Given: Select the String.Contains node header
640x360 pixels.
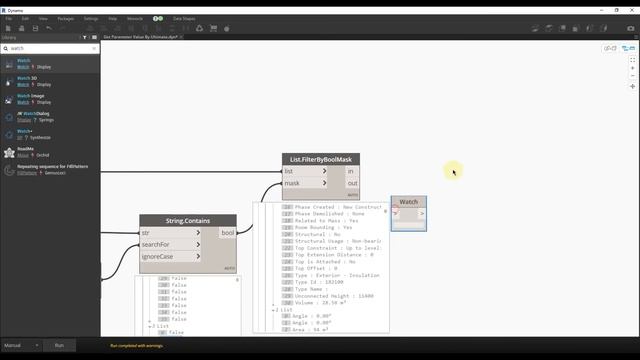Looking at the screenshot, I should (188, 221).
